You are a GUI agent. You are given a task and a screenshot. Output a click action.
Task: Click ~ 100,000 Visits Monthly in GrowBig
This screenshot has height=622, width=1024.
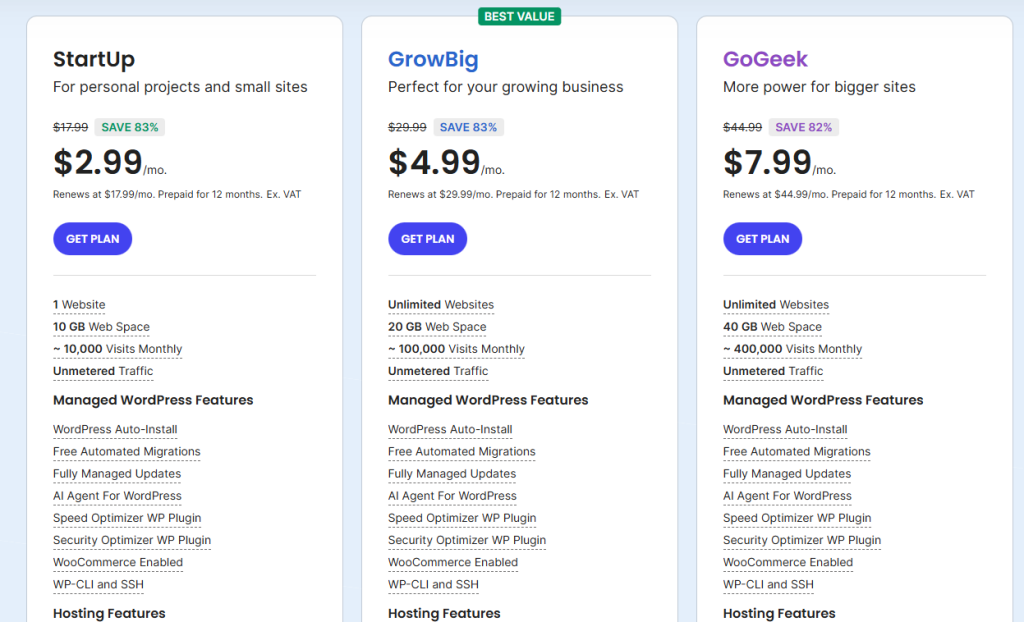pos(456,349)
